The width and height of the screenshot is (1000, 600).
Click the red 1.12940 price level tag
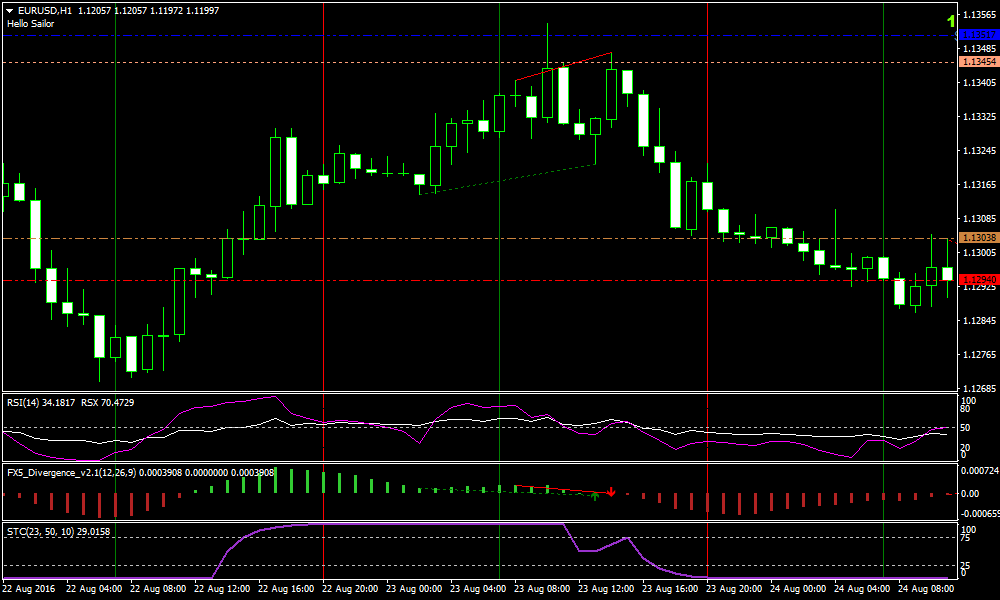(978, 280)
